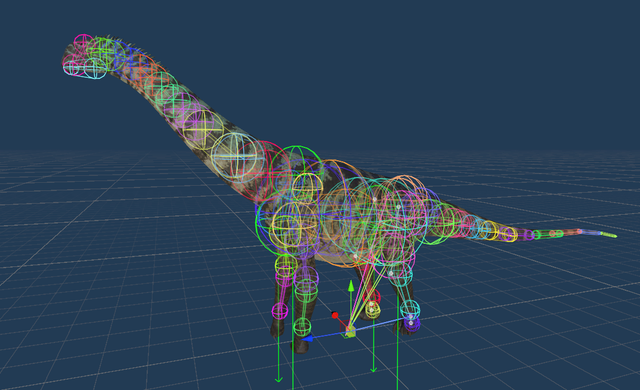This screenshot has width=640, height=390.
Task: Select the blue Z-axis arrowhead of the gizmo
Action: [x=307, y=338]
